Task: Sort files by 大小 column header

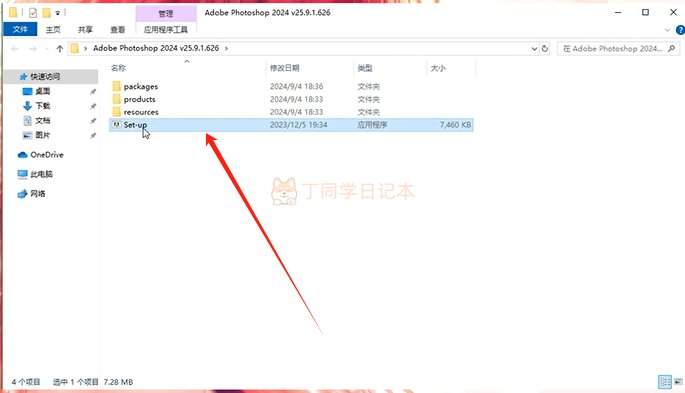Action: (x=438, y=68)
